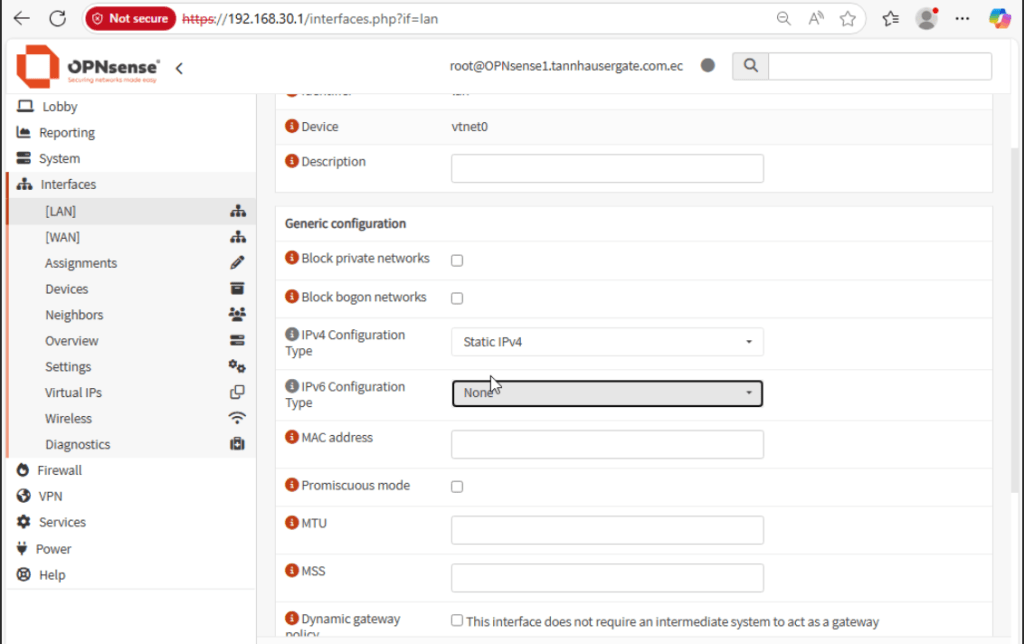Collapse the sidebar using the chevron arrow
Screen dimensions: 1024x644
pos(179,68)
